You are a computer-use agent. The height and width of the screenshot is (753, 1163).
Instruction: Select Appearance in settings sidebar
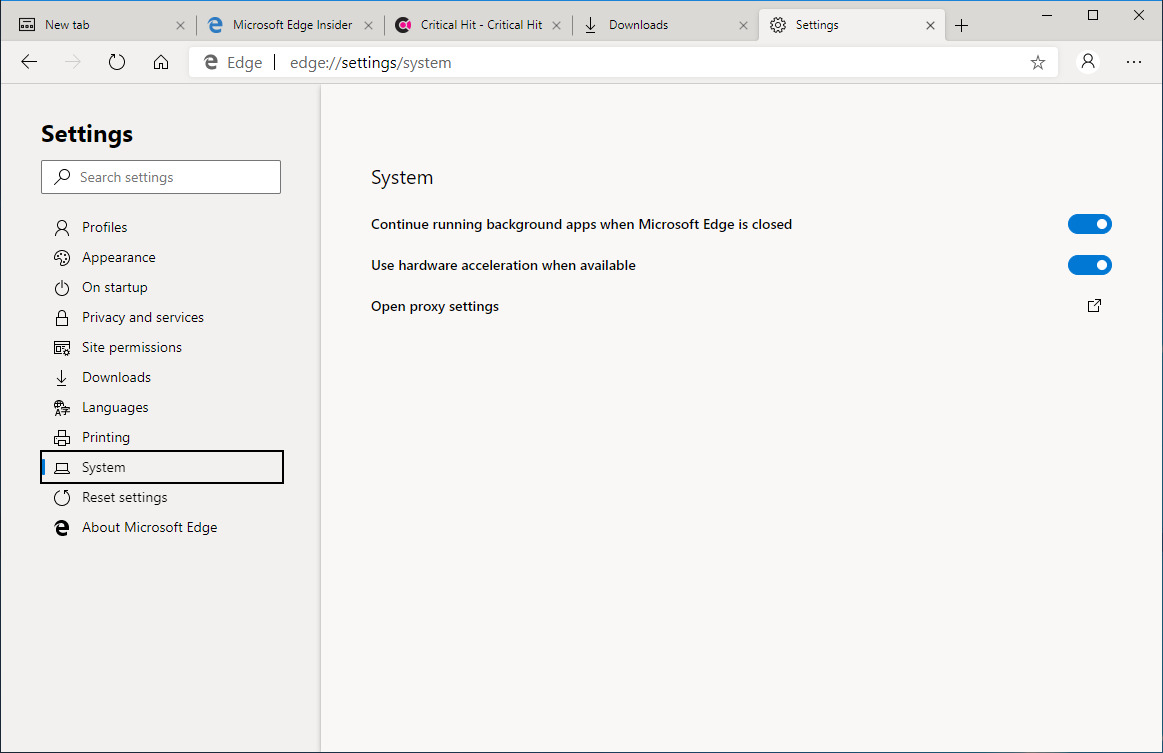point(118,257)
